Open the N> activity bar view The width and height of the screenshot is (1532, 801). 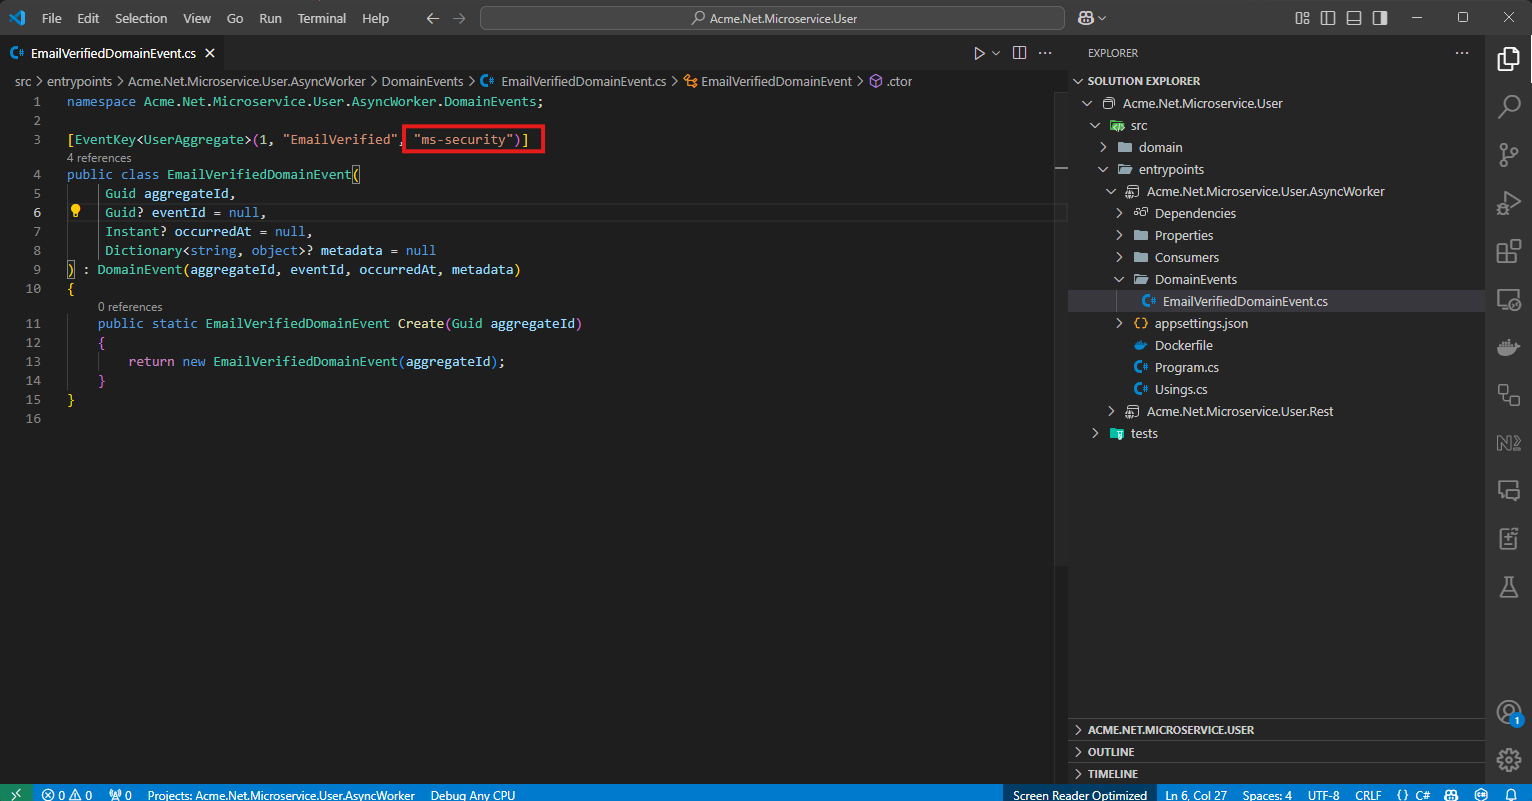[1508, 443]
